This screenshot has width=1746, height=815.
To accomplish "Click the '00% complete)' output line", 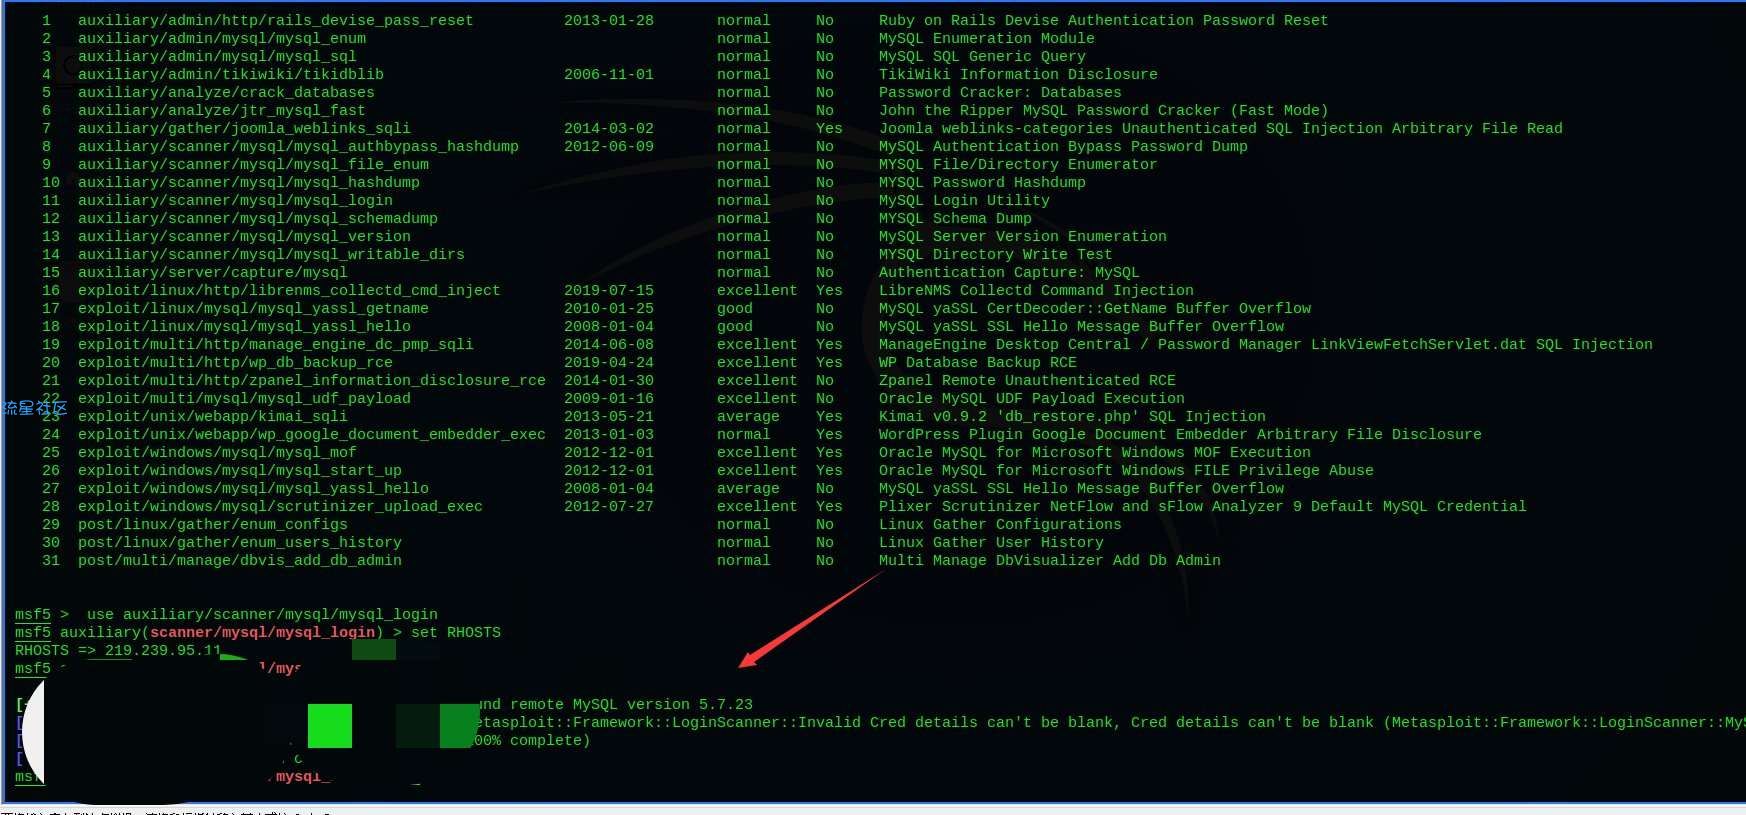I will click(x=531, y=740).
